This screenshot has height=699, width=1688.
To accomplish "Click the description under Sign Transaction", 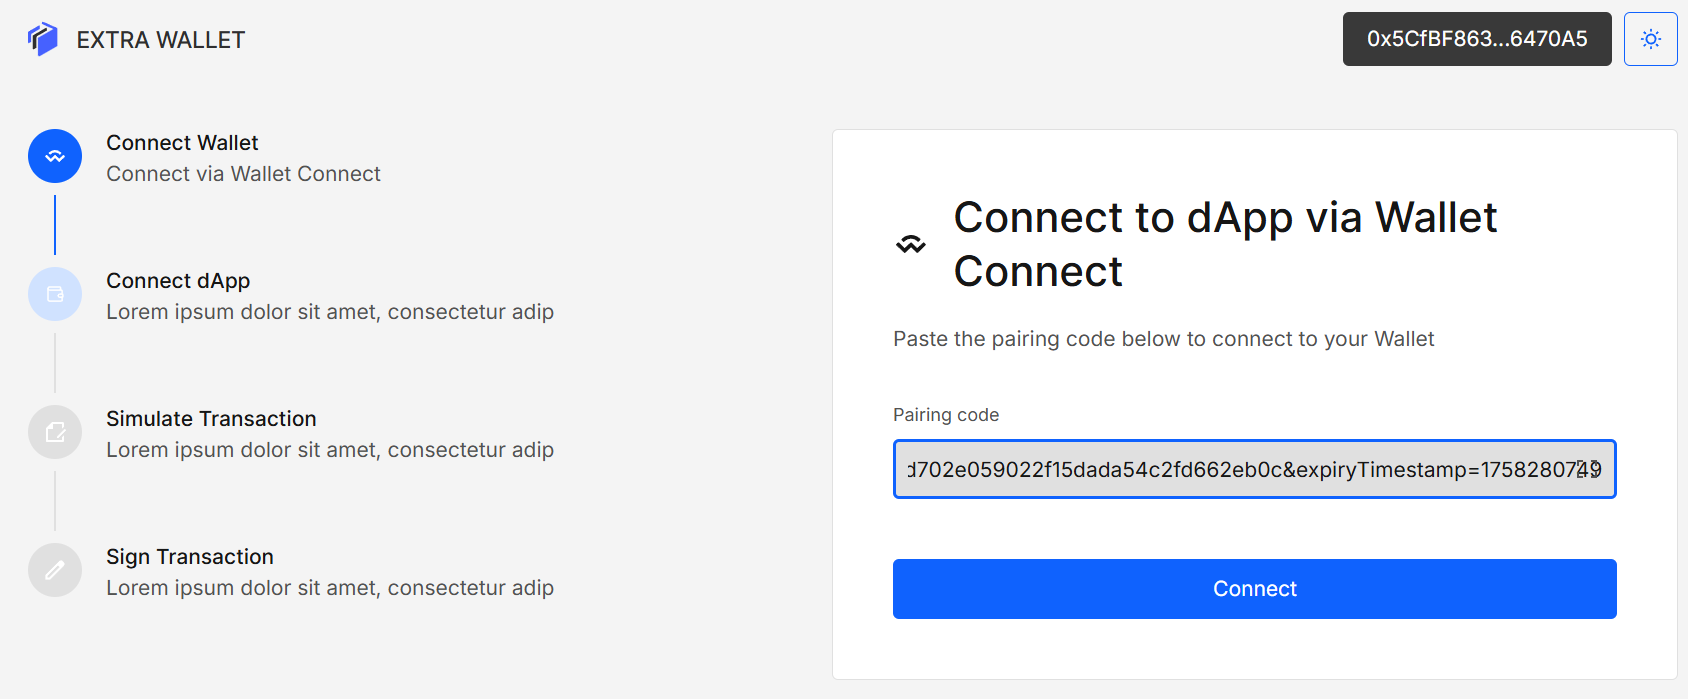I will [330, 588].
